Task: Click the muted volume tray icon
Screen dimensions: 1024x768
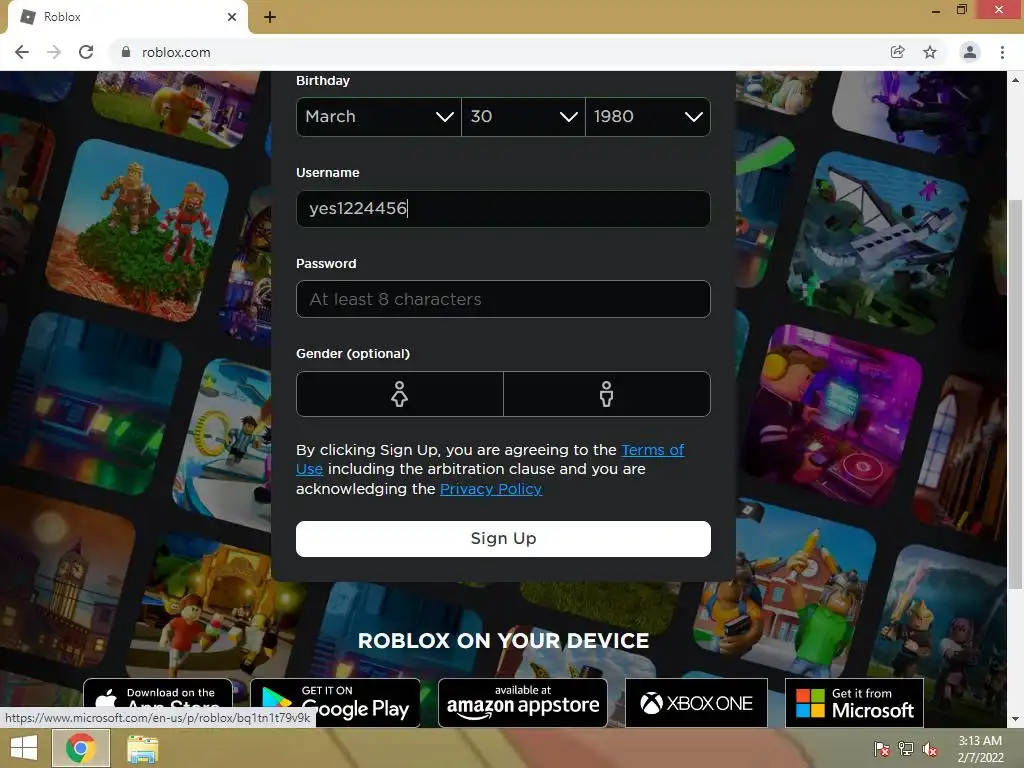Action: click(x=930, y=749)
